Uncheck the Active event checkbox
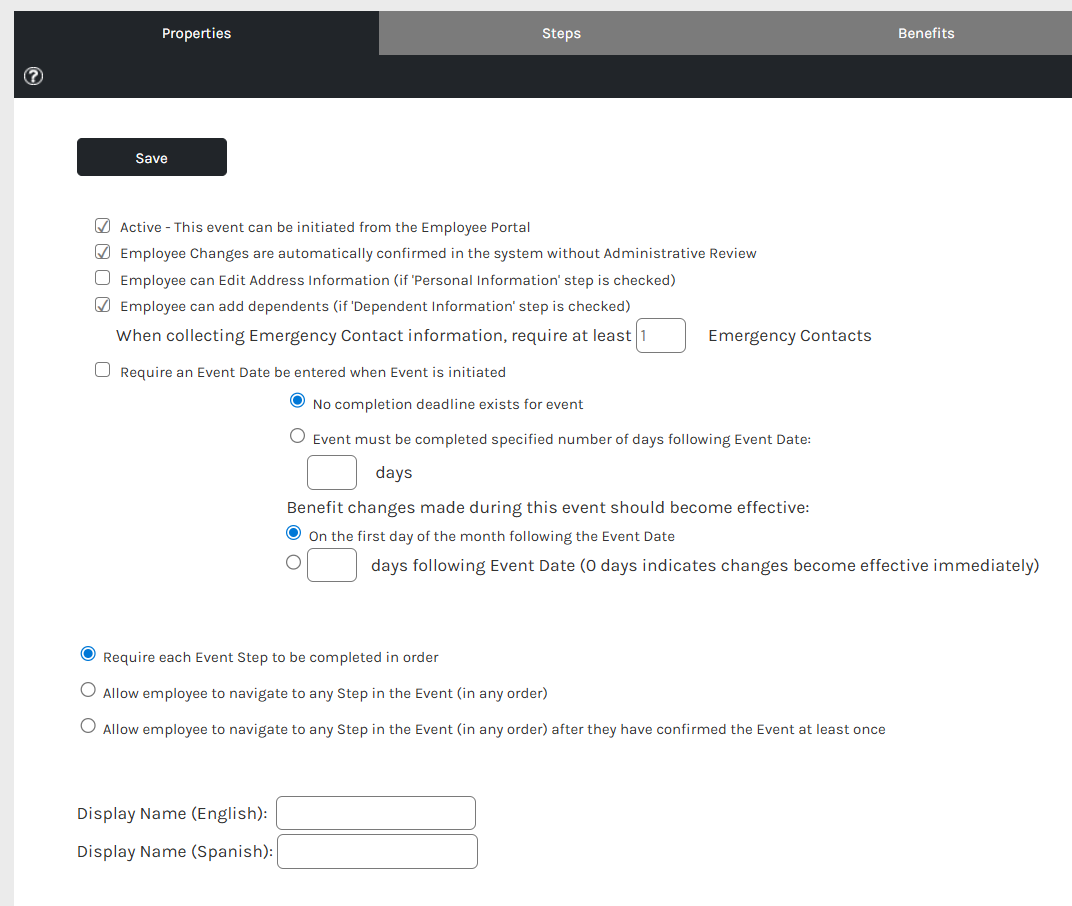The width and height of the screenshot is (1072, 906). pyautogui.click(x=103, y=226)
